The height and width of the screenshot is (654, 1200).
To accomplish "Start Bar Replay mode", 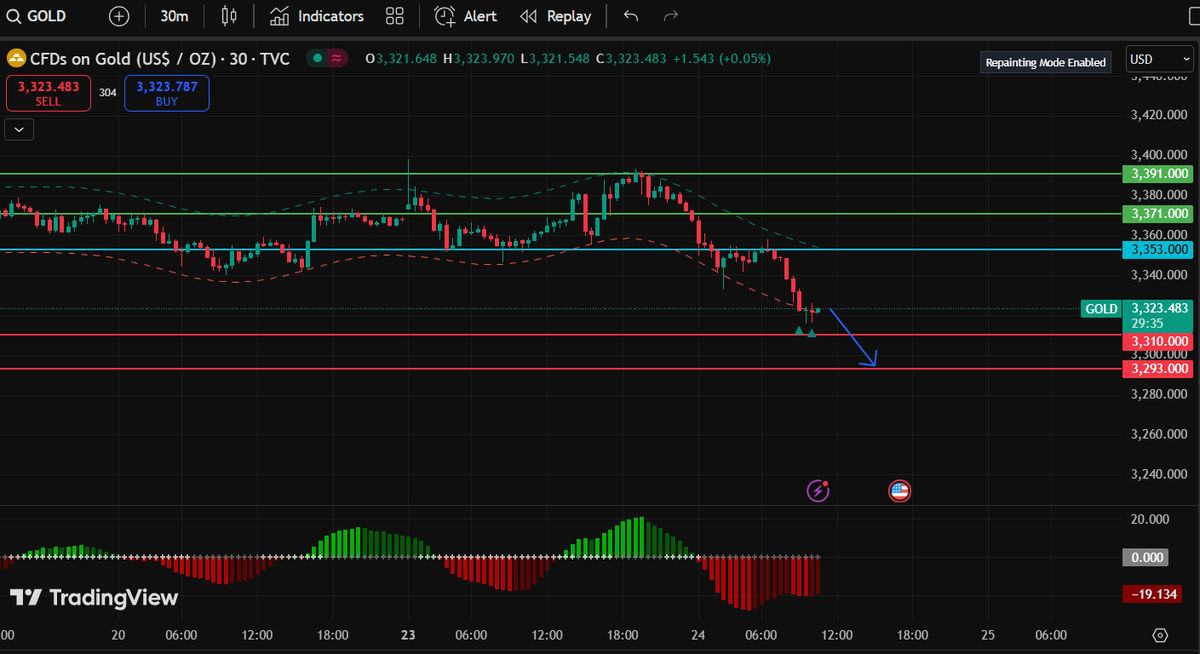I will click(556, 16).
